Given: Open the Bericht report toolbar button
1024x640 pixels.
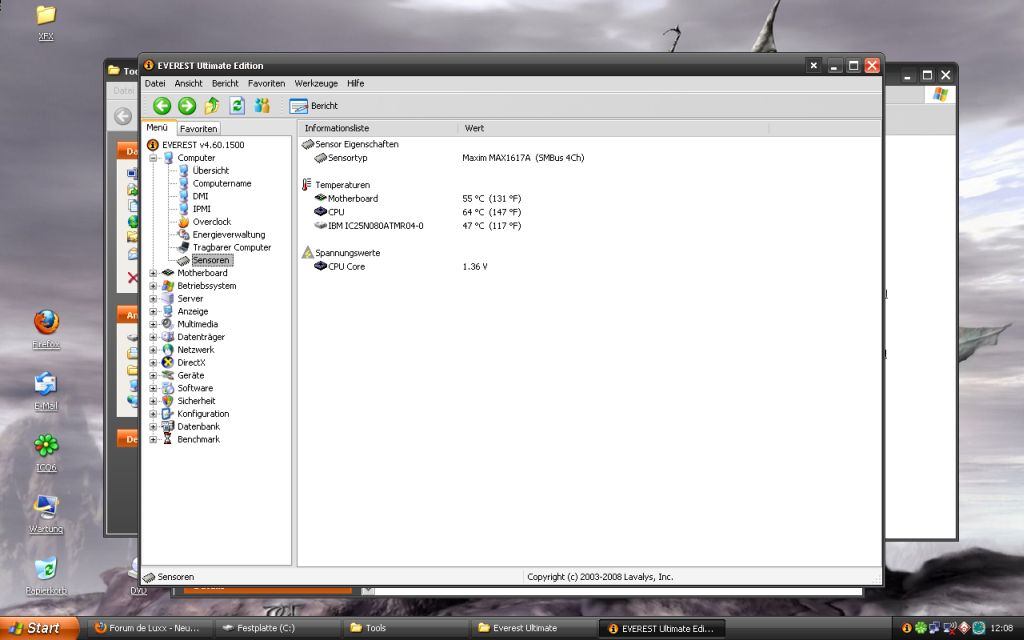Looking at the screenshot, I should click(313, 106).
